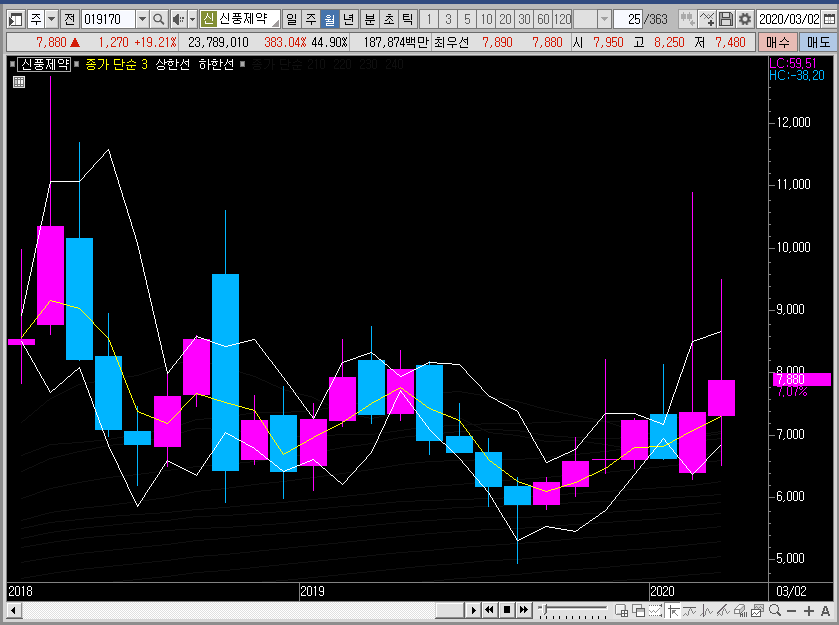Viewport: 839px width, 625px height.
Task: Click the 종가 단순 3 indicator legend
Action: tap(116, 65)
